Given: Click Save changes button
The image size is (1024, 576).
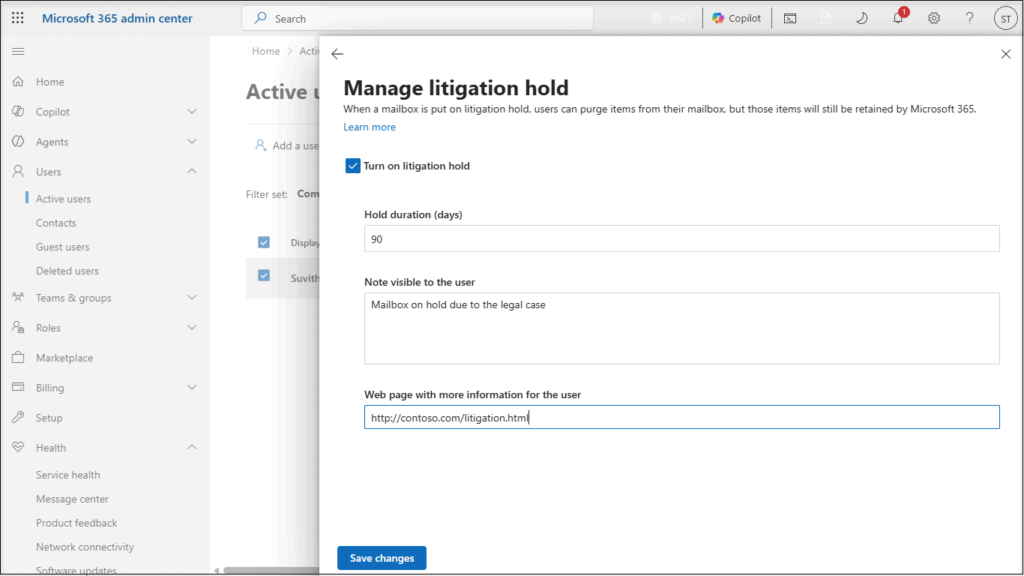Looking at the screenshot, I should tap(382, 558).
